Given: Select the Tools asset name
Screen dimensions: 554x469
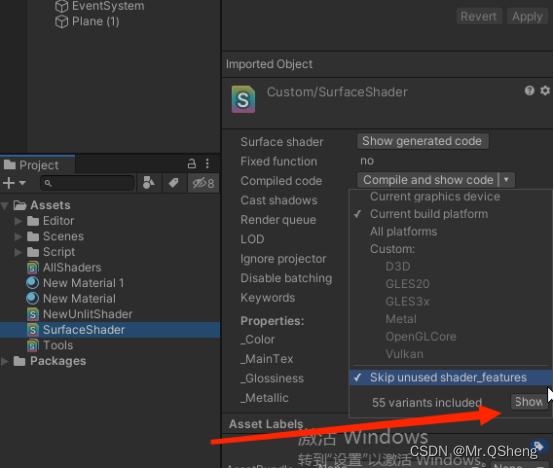Looking at the screenshot, I should pos(58,346).
